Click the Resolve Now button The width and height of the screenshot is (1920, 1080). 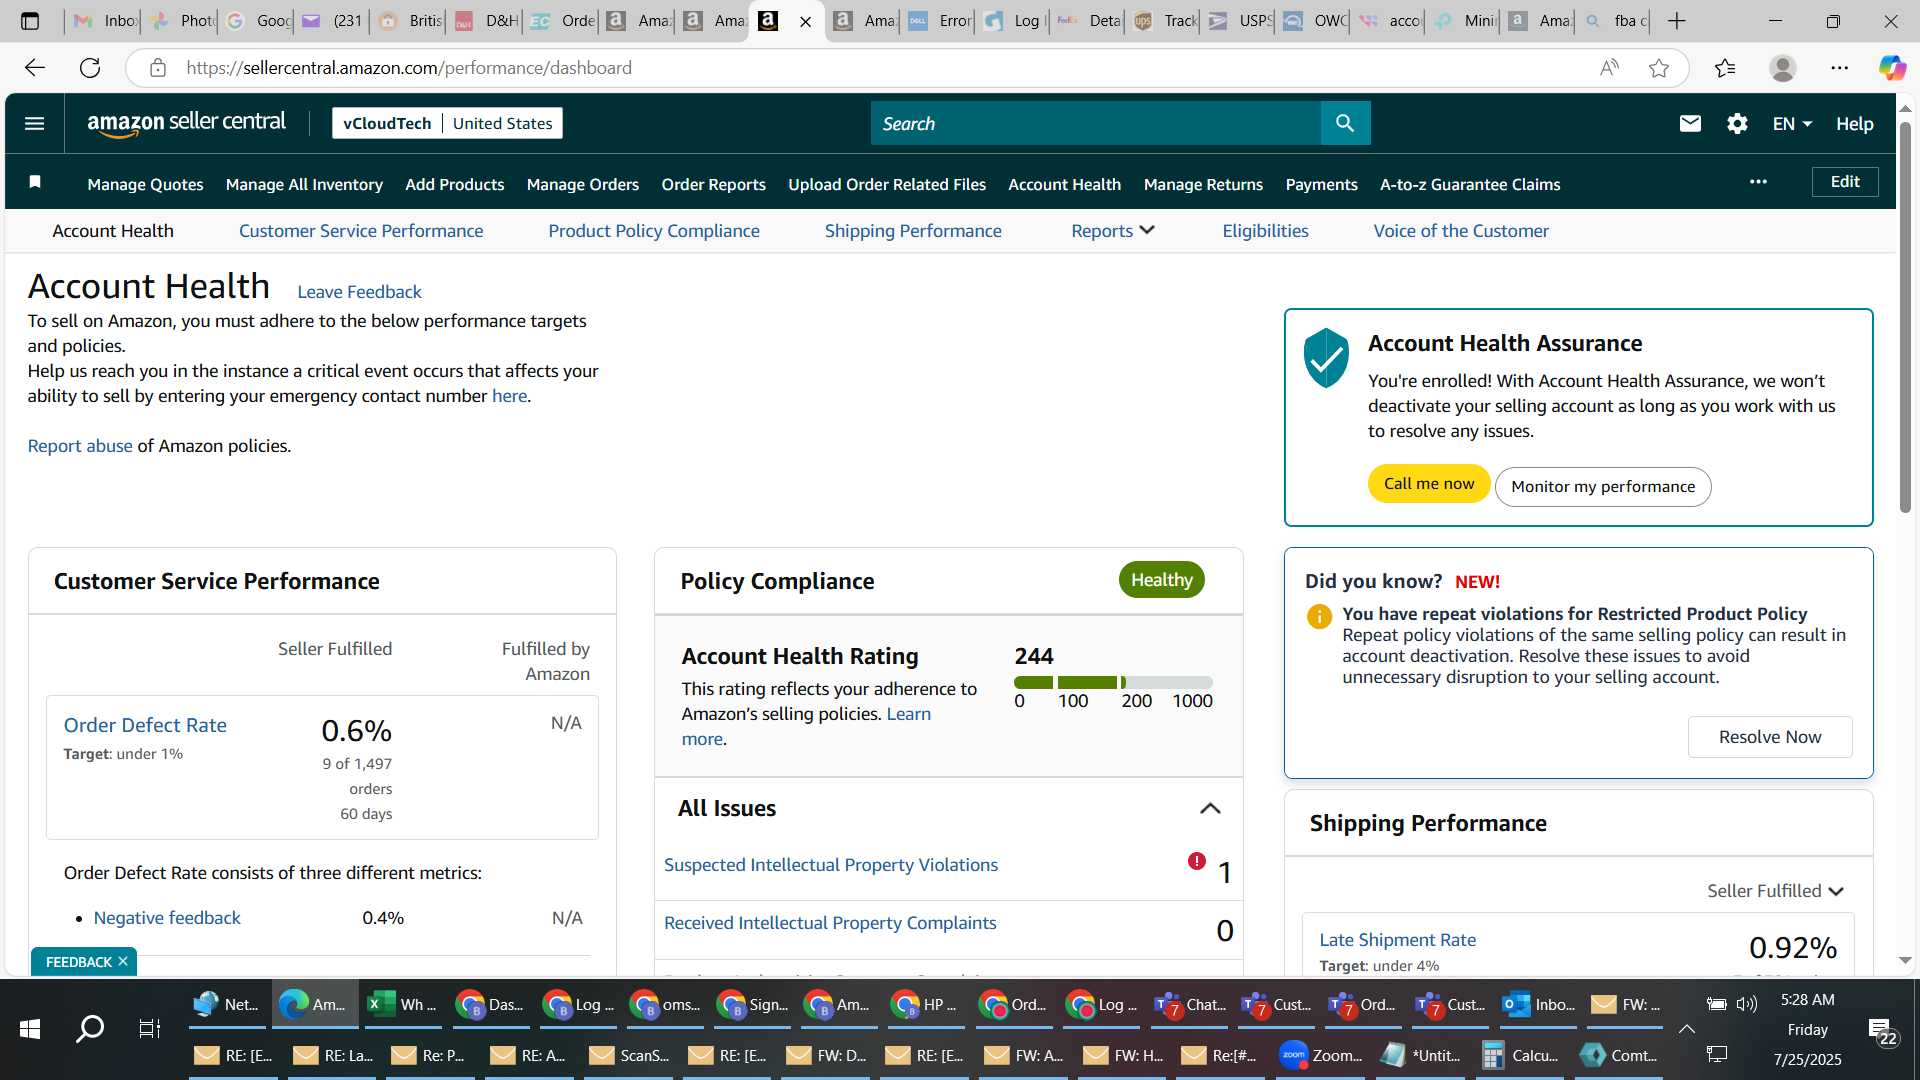(1770, 736)
